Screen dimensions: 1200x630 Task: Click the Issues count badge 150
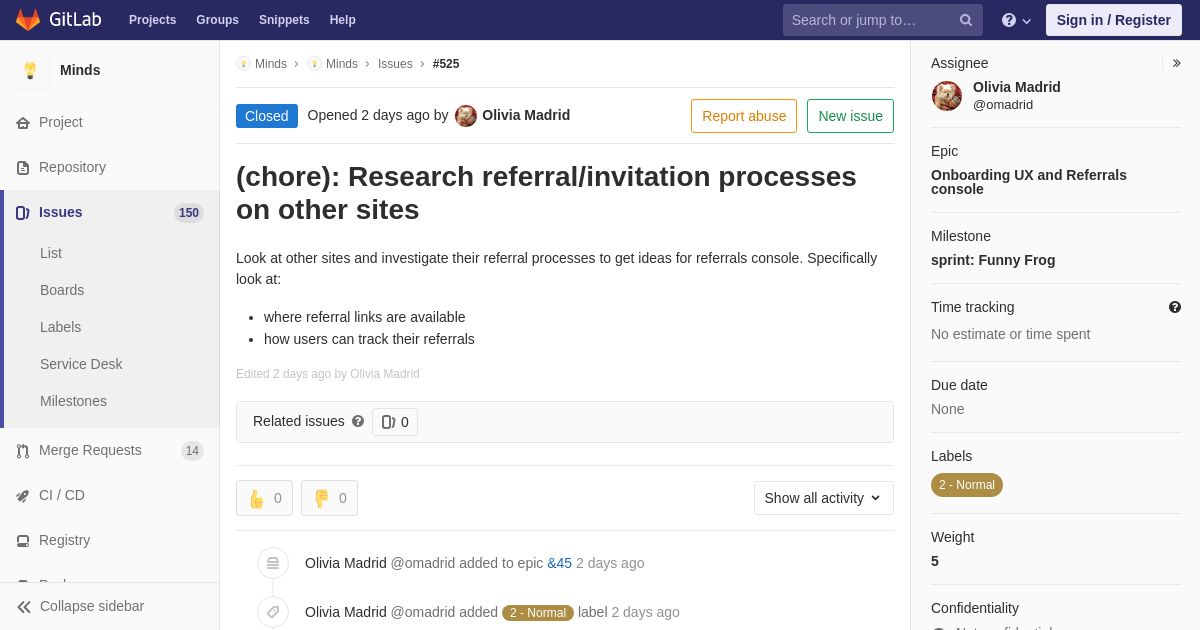coord(189,213)
